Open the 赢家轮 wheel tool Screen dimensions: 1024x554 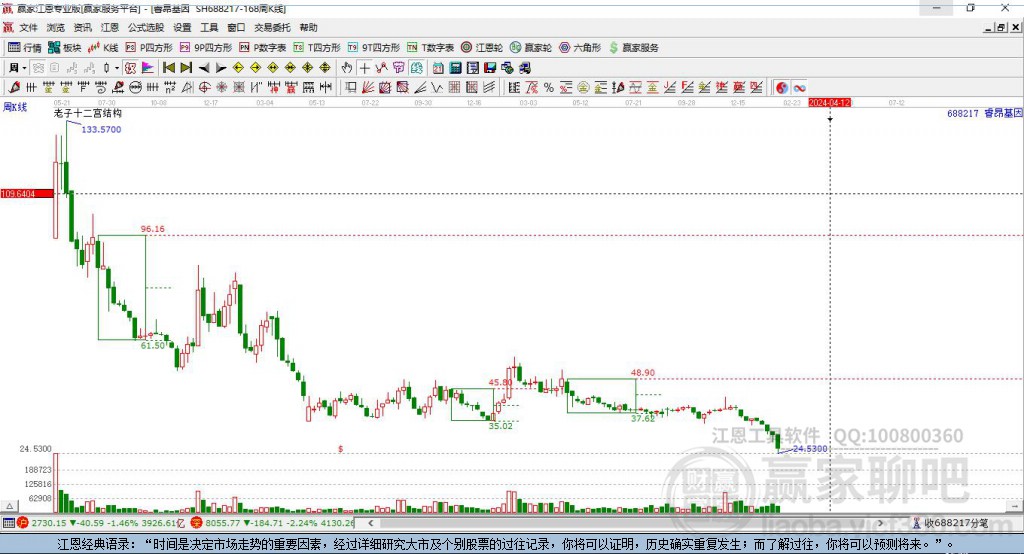(531, 48)
